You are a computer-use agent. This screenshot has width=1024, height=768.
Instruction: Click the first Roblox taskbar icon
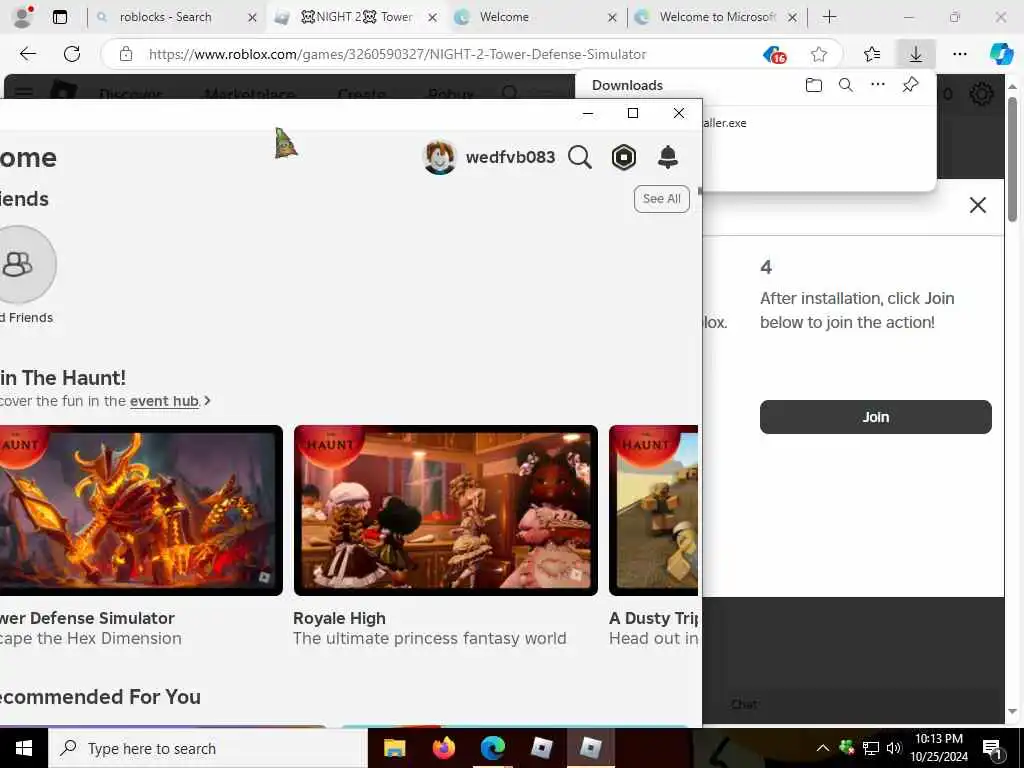pos(542,748)
